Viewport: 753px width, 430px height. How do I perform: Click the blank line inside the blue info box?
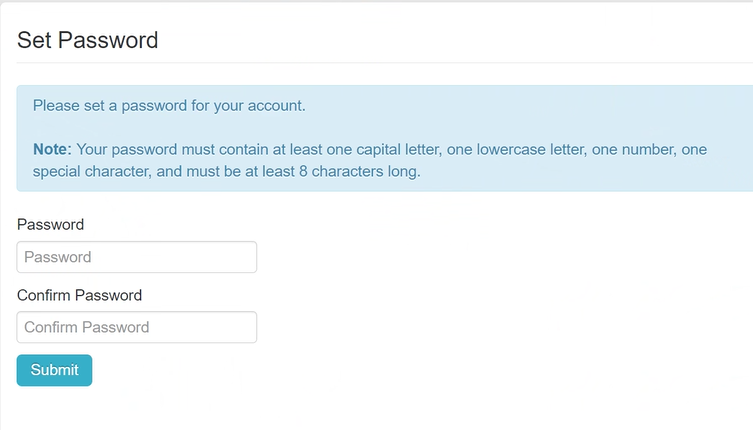(x=380, y=127)
